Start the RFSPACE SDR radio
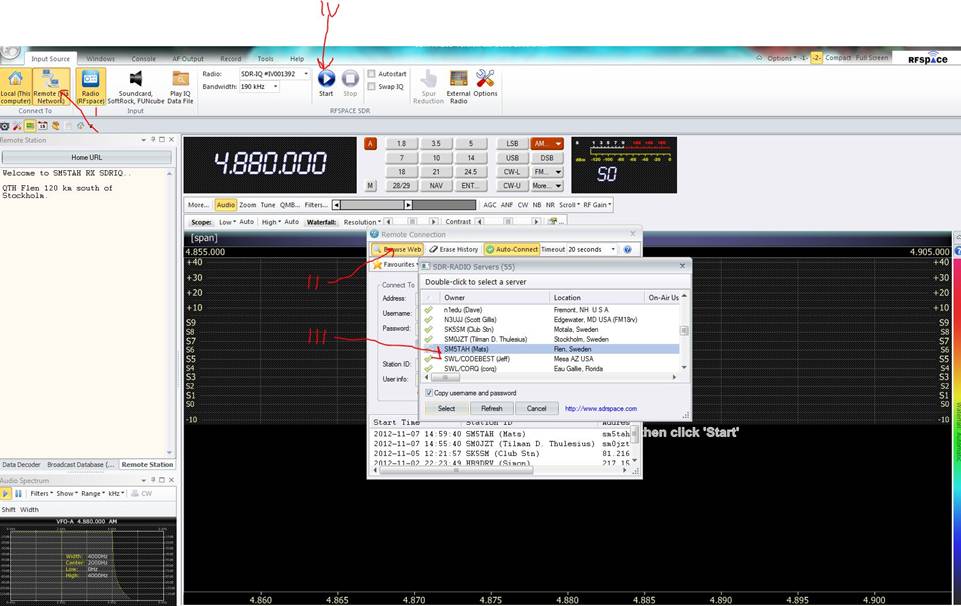 (x=326, y=83)
